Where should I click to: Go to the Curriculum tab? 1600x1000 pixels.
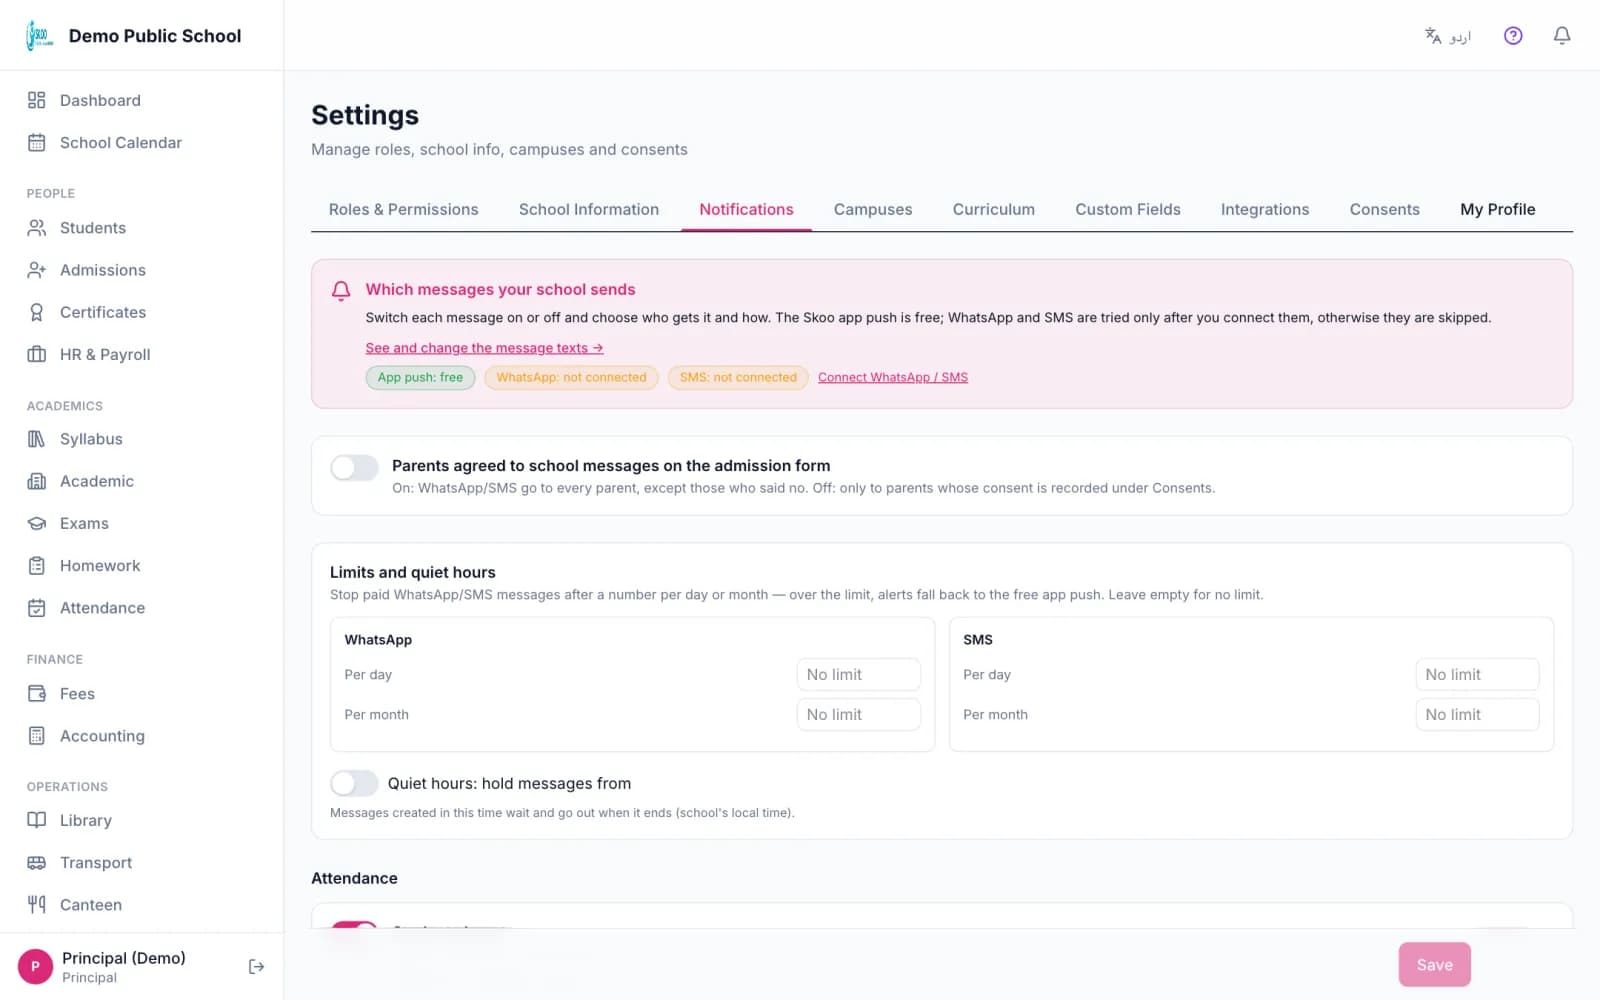pyautogui.click(x=994, y=209)
